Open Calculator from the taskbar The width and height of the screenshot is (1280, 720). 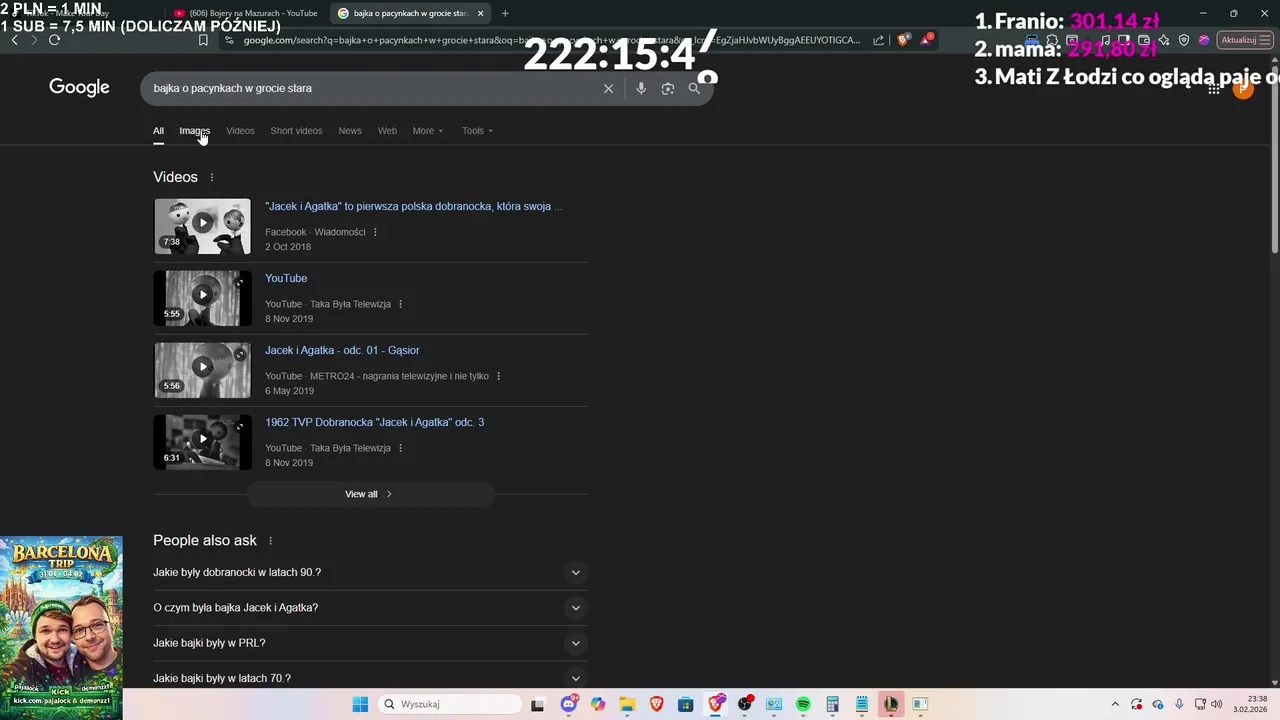tap(832, 704)
